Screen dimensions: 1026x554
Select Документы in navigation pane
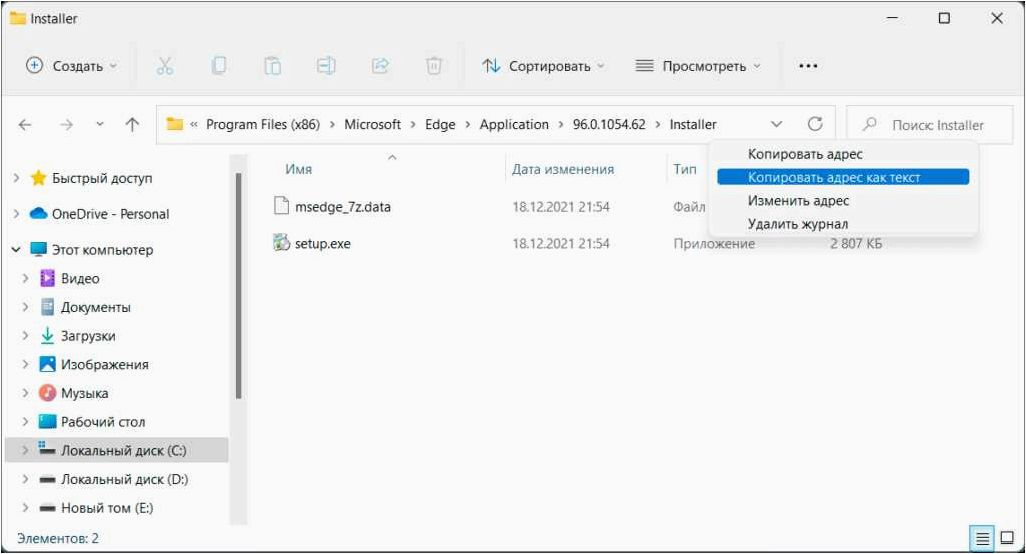96,307
